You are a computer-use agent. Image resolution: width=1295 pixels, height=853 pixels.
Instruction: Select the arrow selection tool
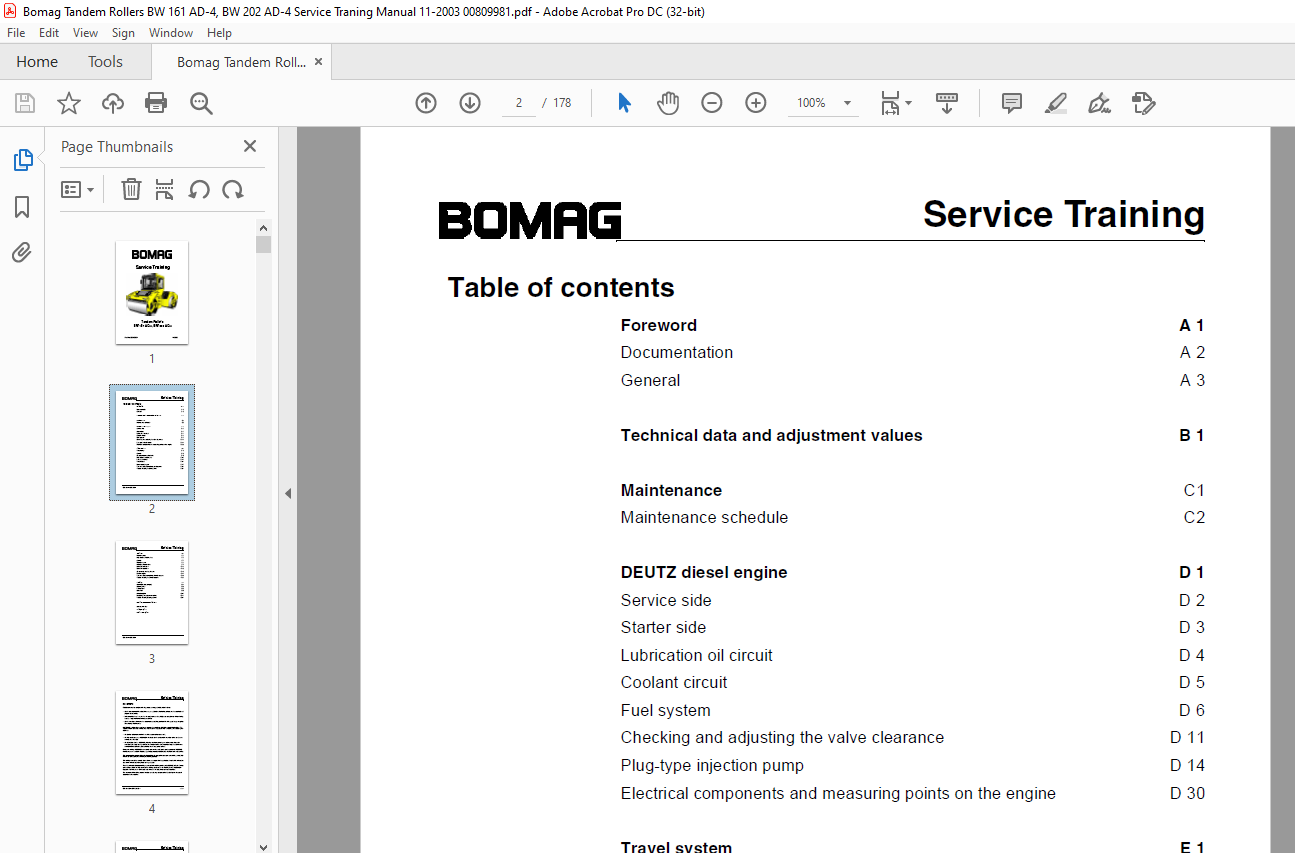(x=625, y=103)
